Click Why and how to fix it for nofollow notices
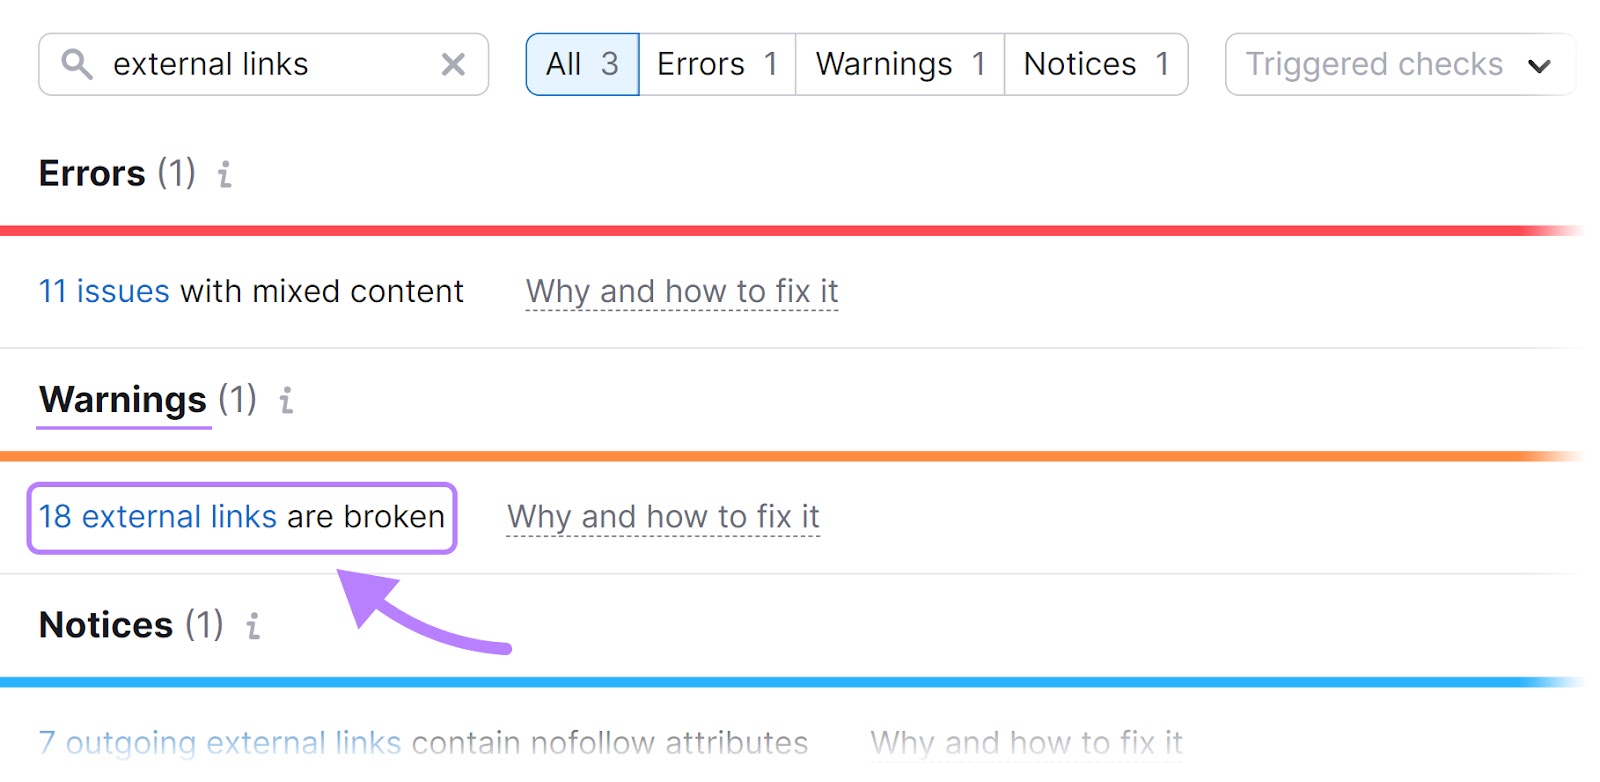This screenshot has height=782, width=1600. click(1026, 742)
